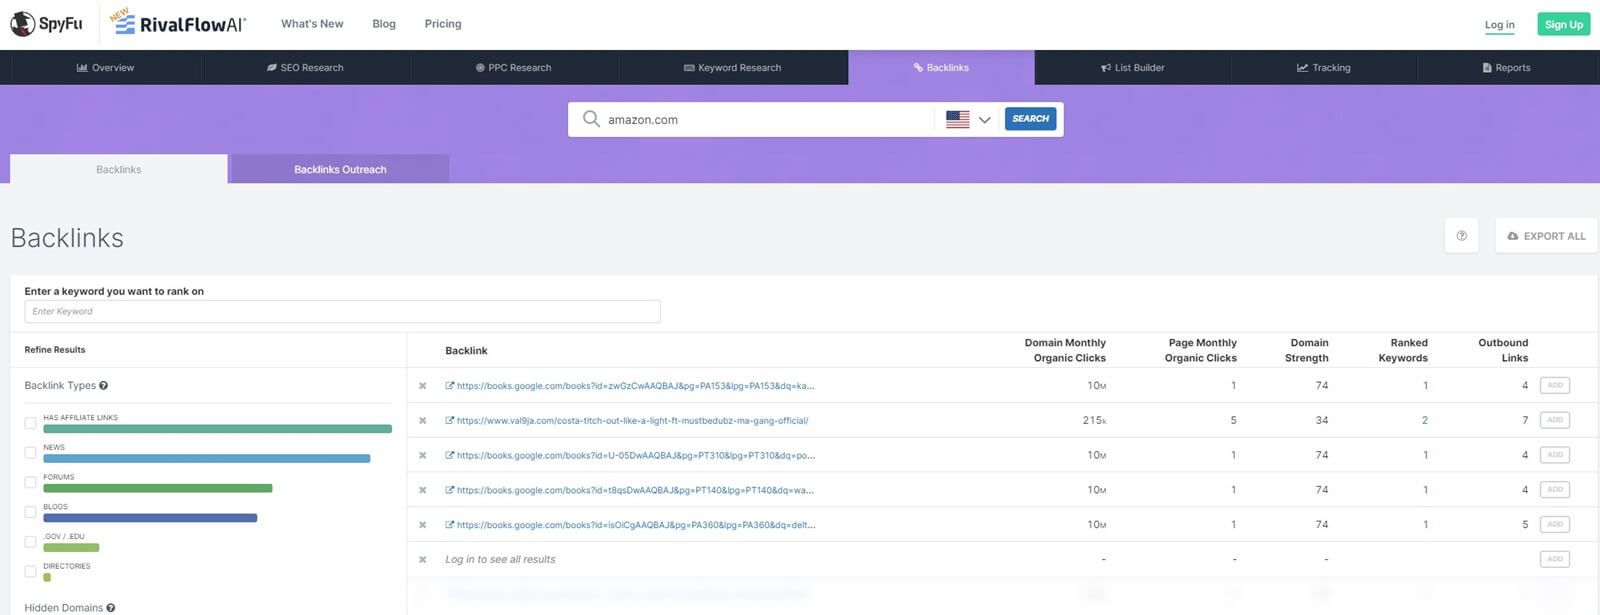This screenshot has width=1600, height=615.
Task: Select the Backlinks navigation tab in top bar
Action: tap(941, 68)
